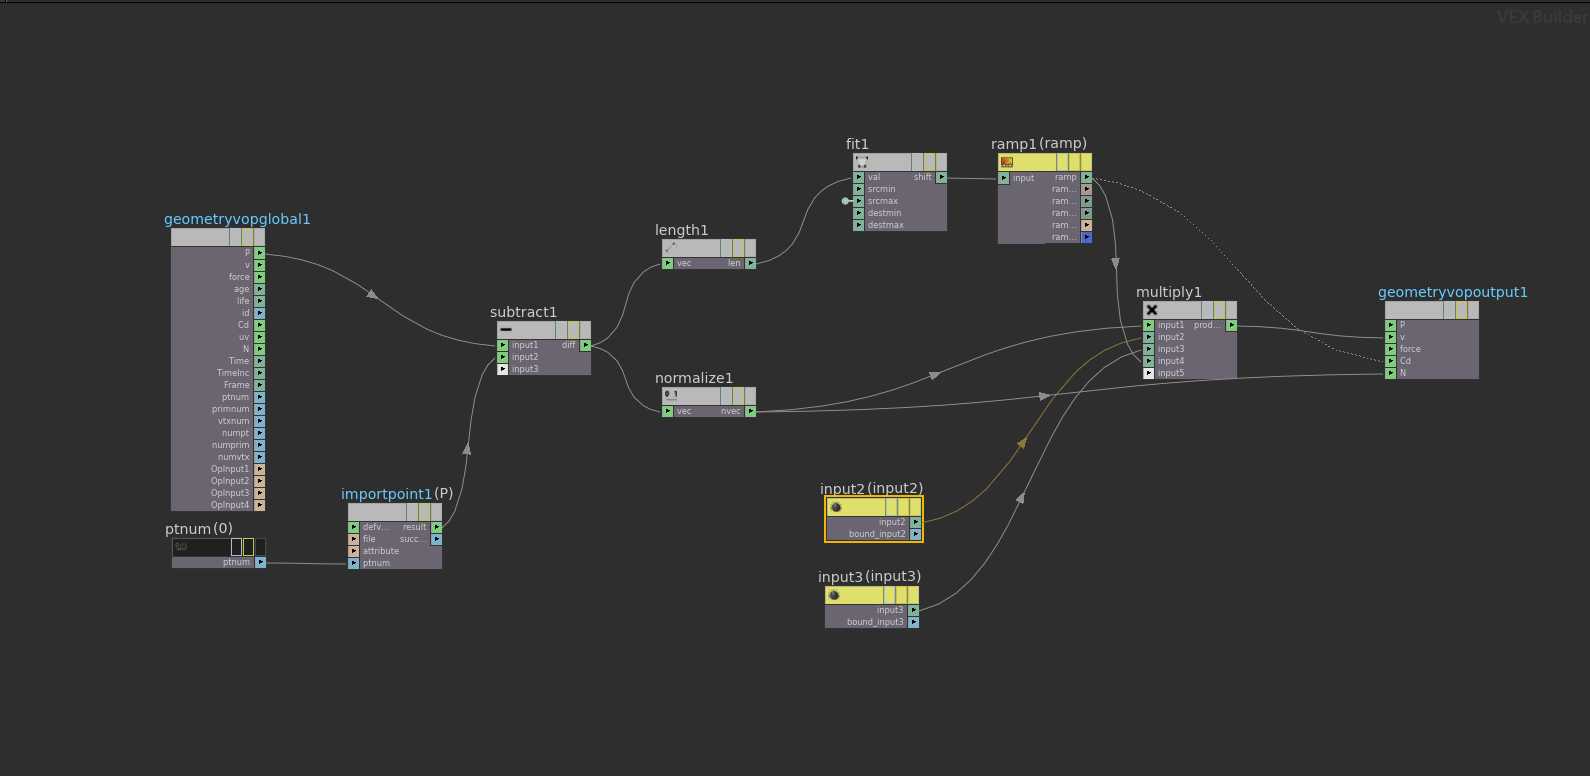
Task: Select the multiply1 node name label
Action: 1169,292
